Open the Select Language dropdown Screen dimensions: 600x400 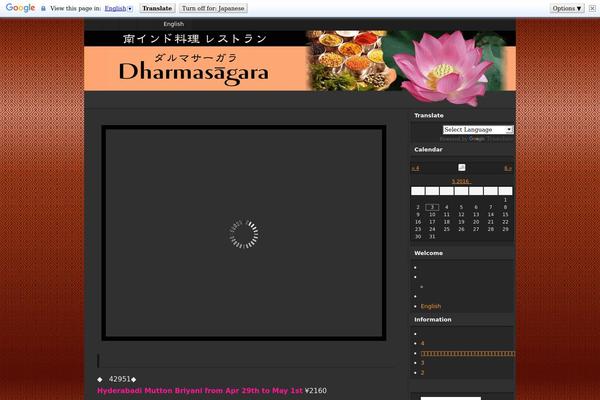click(478, 130)
